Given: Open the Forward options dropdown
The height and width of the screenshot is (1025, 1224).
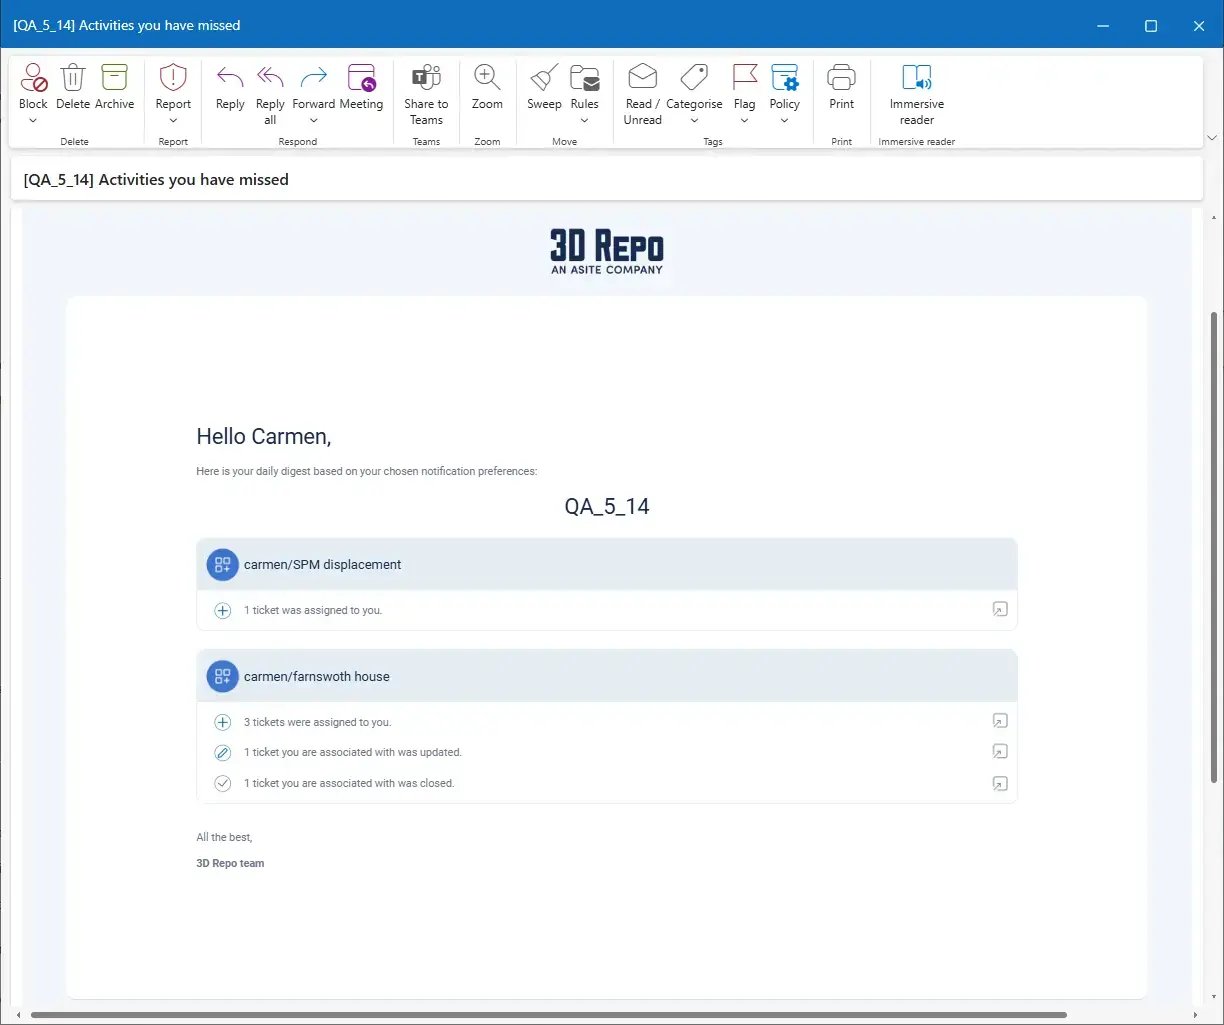Looking at the screenshot, I should click(314, 121).
